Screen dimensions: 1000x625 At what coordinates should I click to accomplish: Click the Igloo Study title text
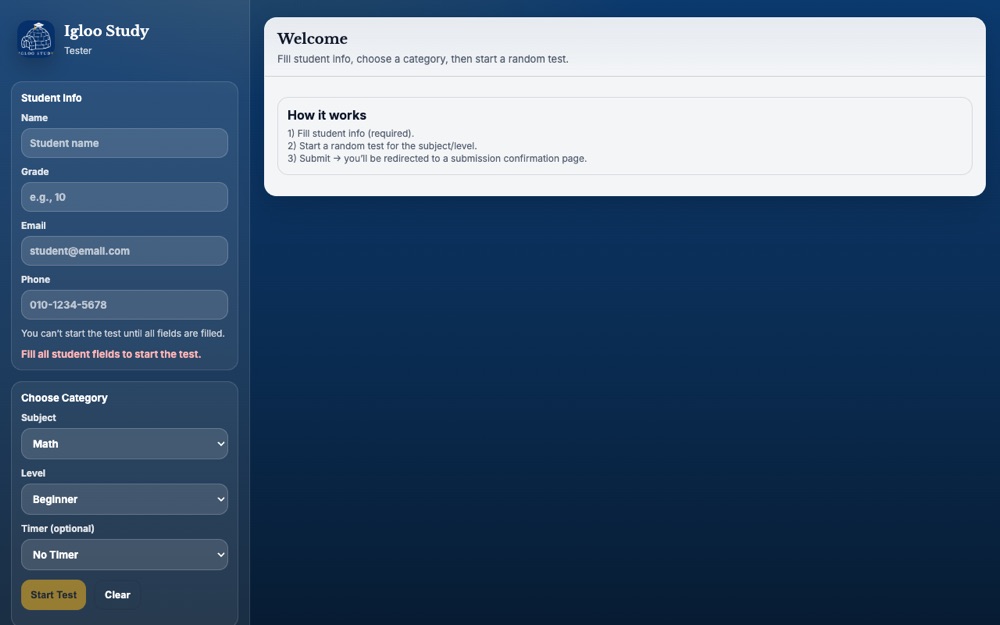point(107,31)
